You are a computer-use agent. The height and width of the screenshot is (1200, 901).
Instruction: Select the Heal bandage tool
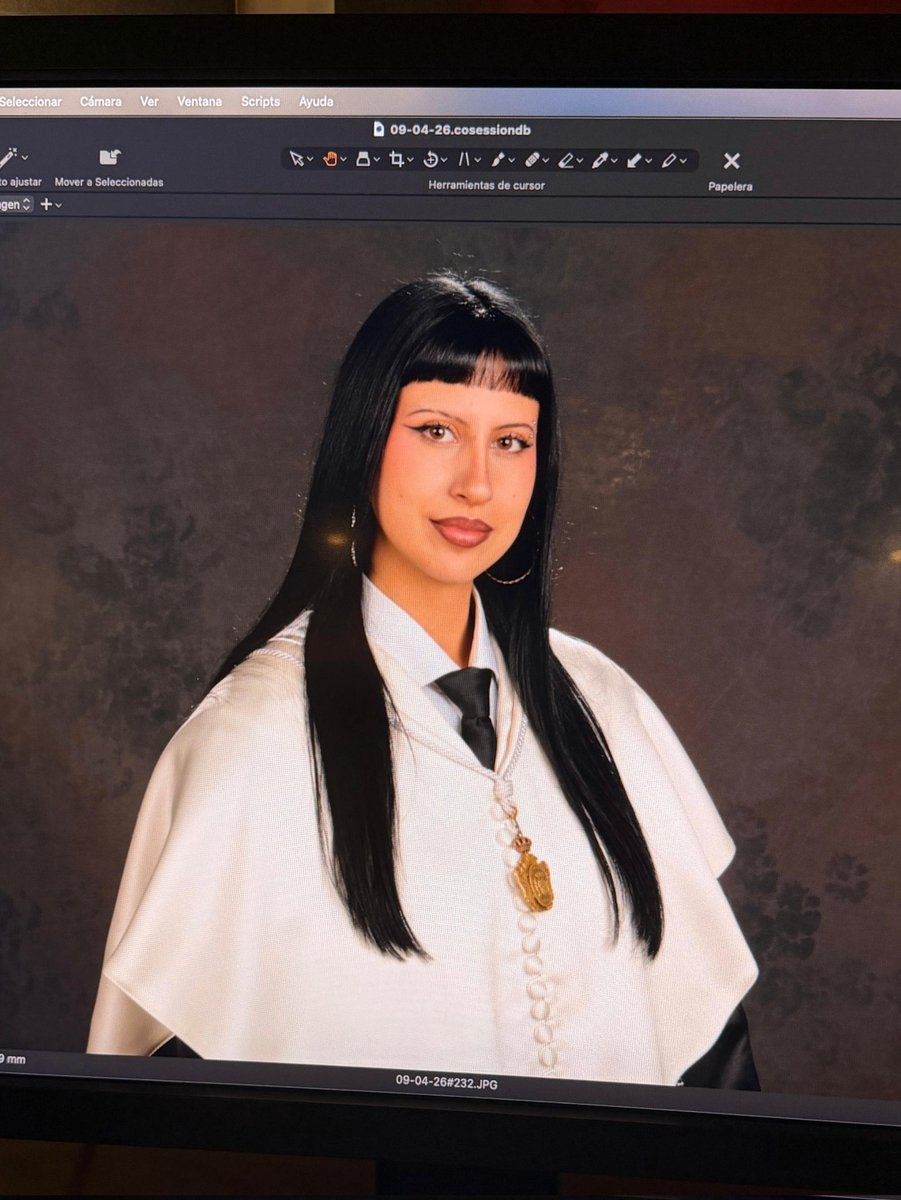(532, 159)
